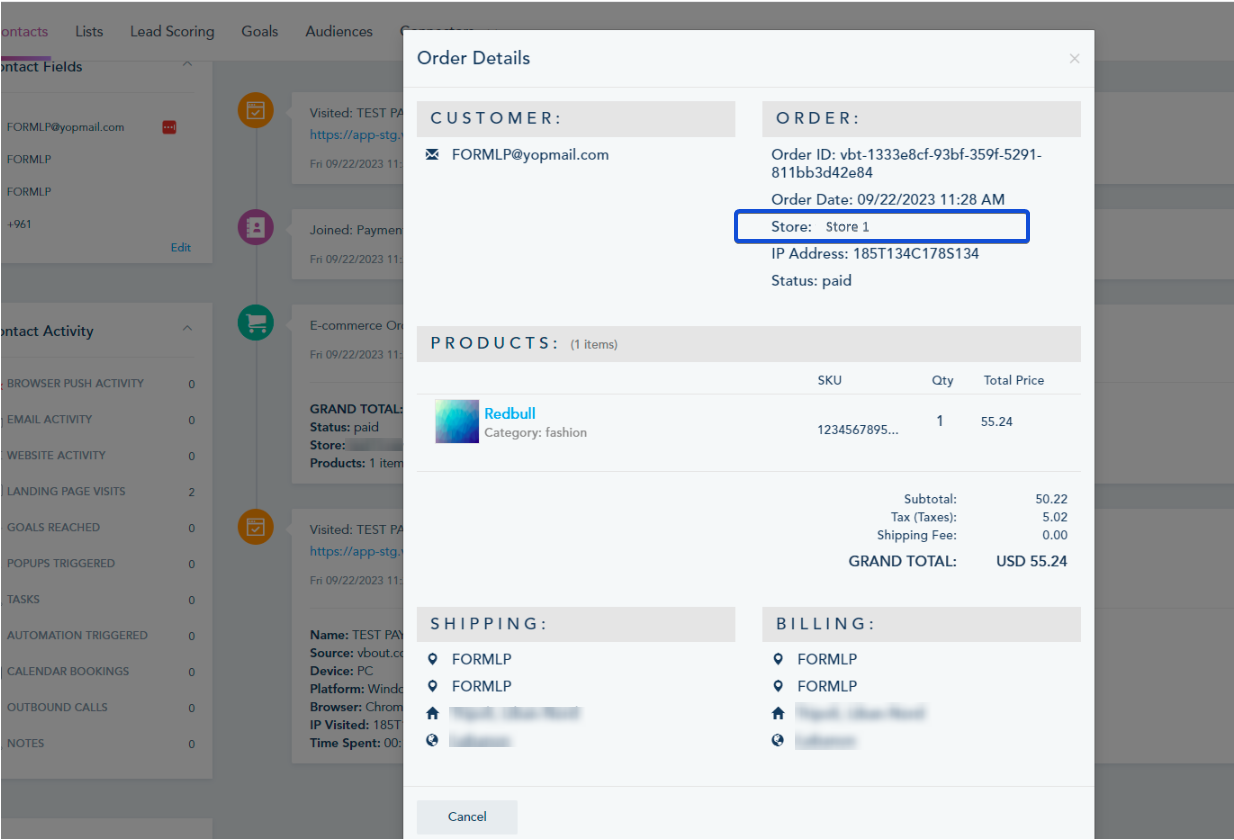Image resolution: width=1234 pixels, height=840 pixels.
Task: Switch to the Audiences tab
Action: coord(339,31)
